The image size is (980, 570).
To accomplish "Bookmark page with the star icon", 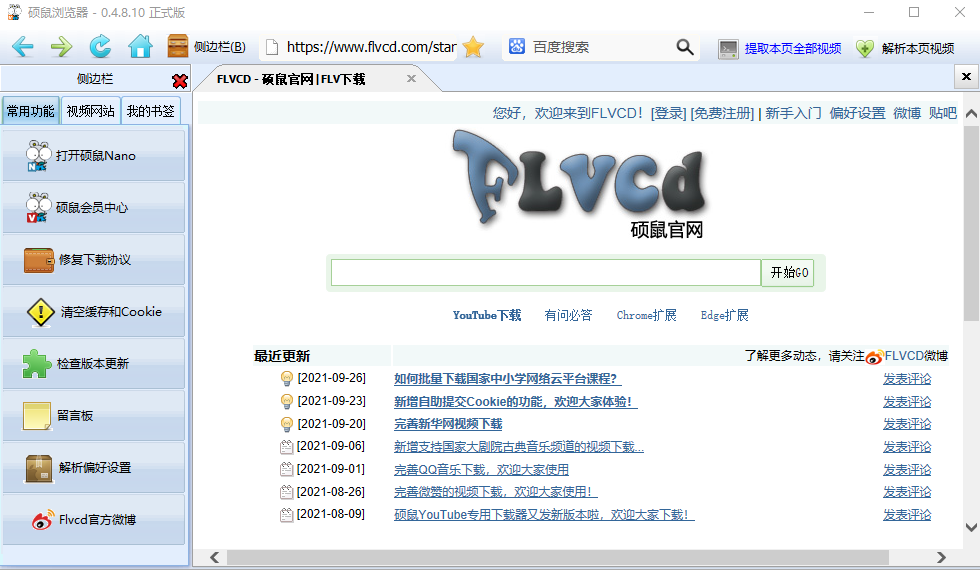I will [x=473, y=47].
